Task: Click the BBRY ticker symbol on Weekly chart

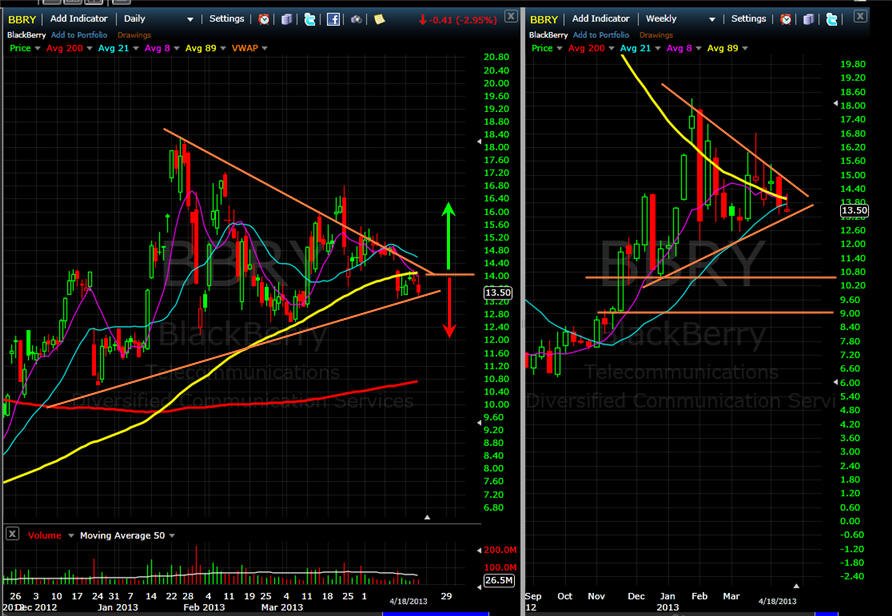Action: point(543,19)
